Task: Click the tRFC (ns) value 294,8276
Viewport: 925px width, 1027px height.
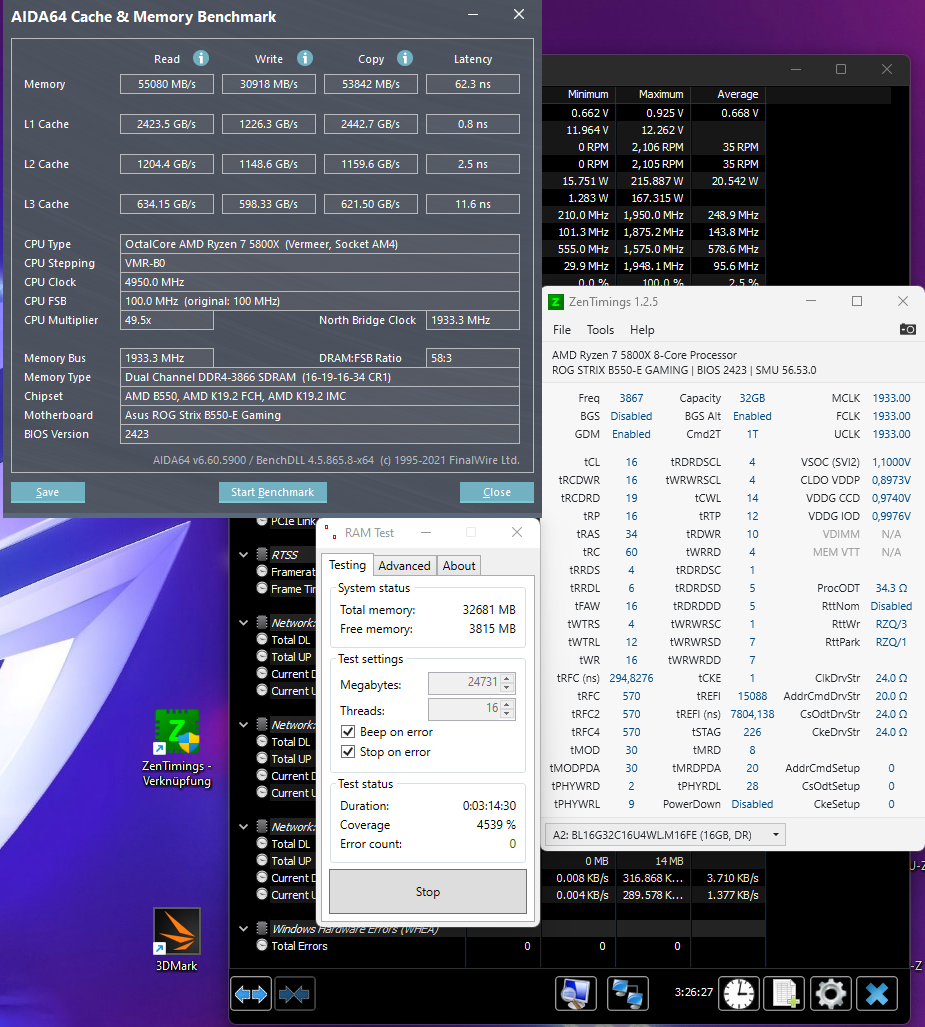Action: pos(631,679)
